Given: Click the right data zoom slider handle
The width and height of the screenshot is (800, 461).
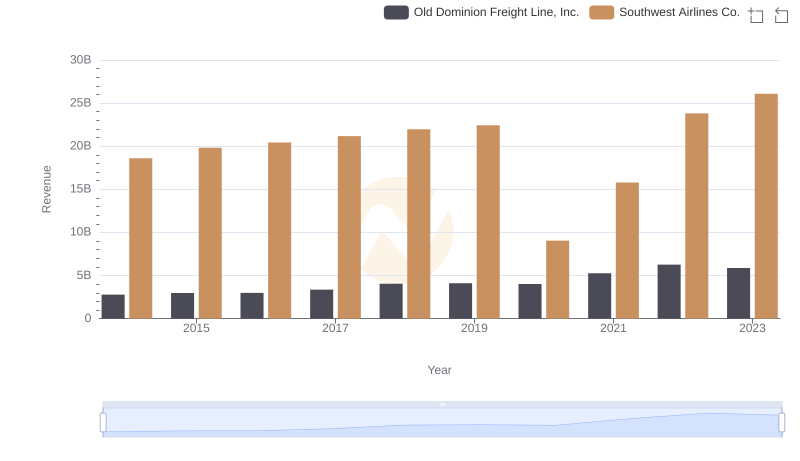Looking at the screenshot, I should pyautogui.click(x=782, y=423).
